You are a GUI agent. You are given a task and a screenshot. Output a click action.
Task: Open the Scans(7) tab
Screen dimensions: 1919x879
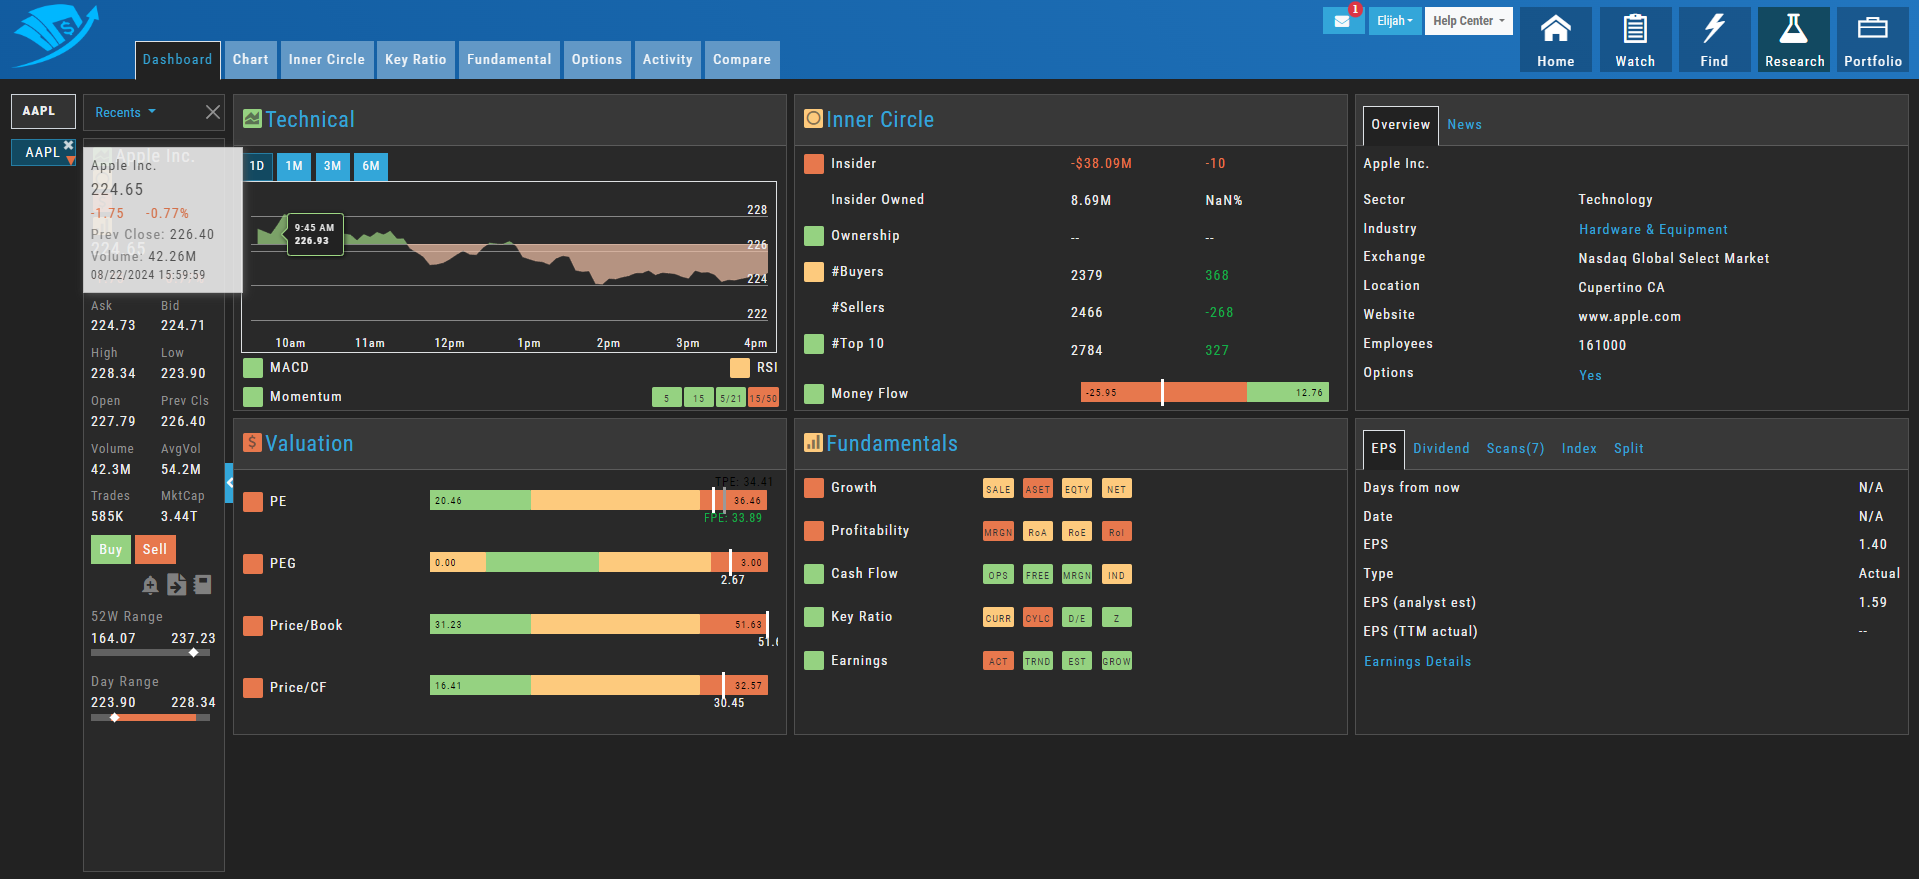(1515, 449)
